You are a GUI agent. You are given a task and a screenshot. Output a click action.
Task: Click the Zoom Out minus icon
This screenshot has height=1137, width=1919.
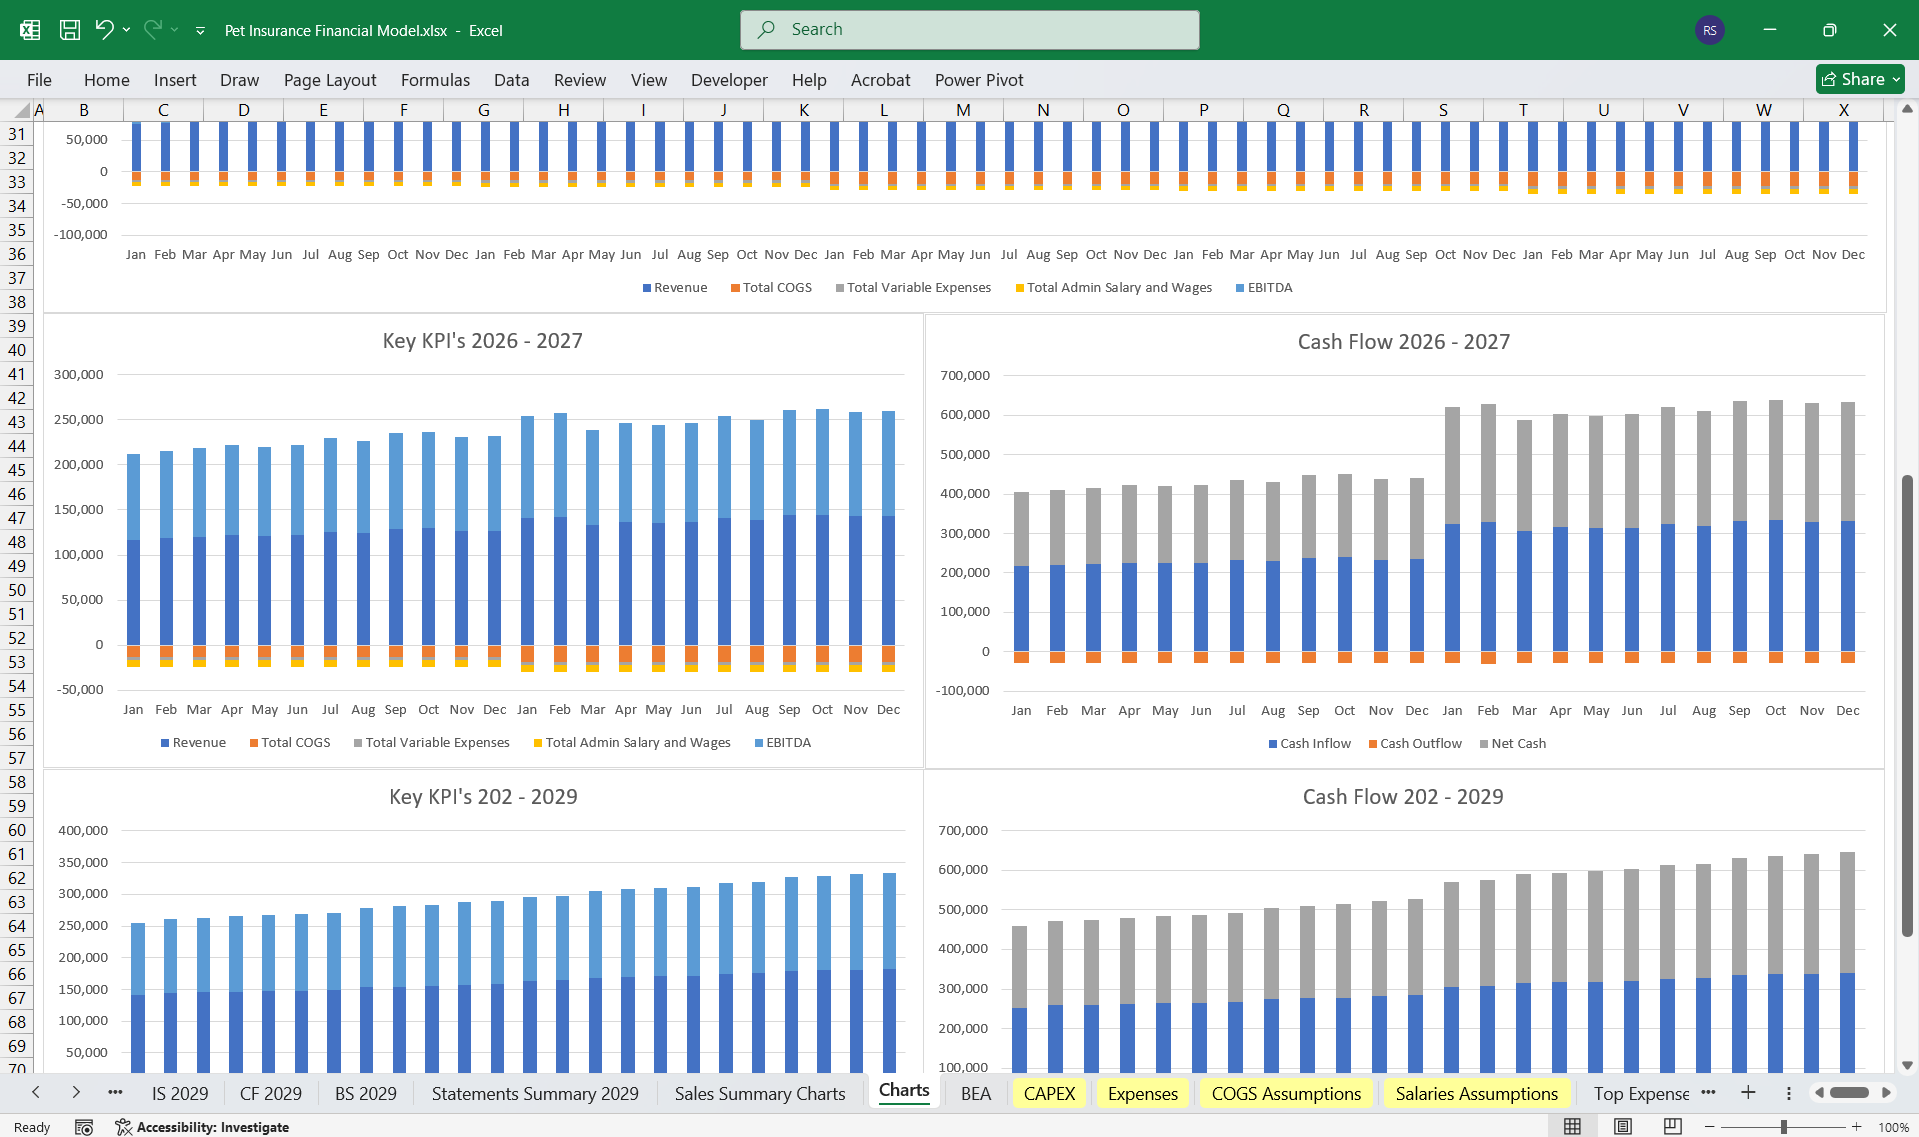tap(1708, 1126)
